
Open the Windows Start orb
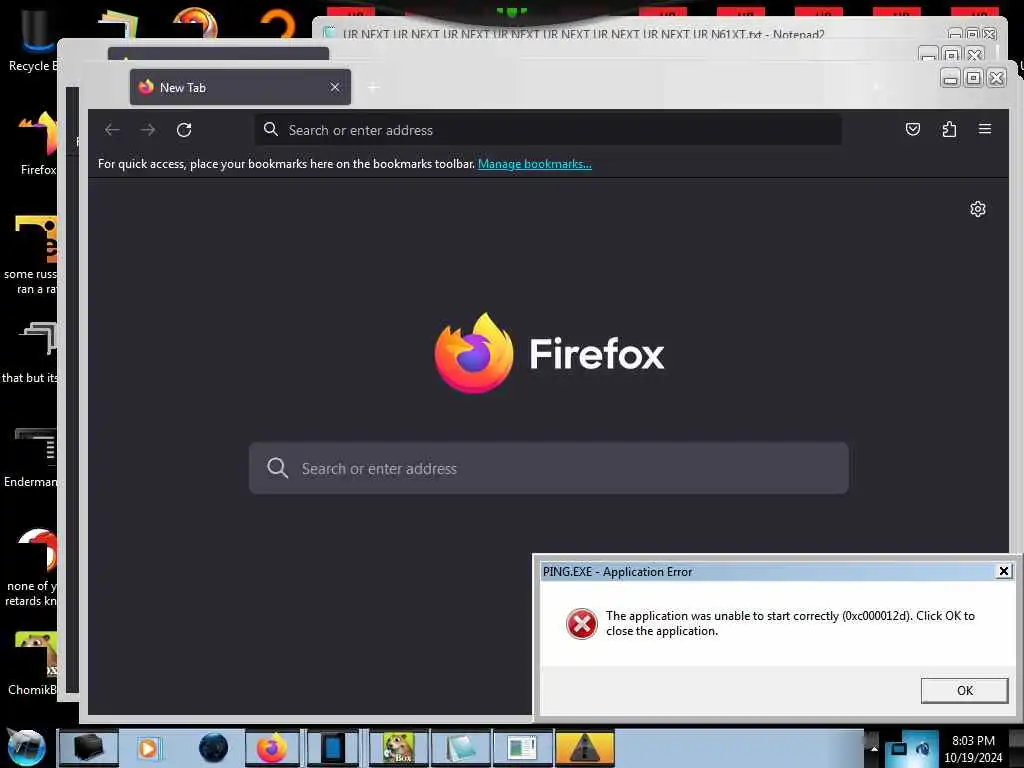point(26,748)
